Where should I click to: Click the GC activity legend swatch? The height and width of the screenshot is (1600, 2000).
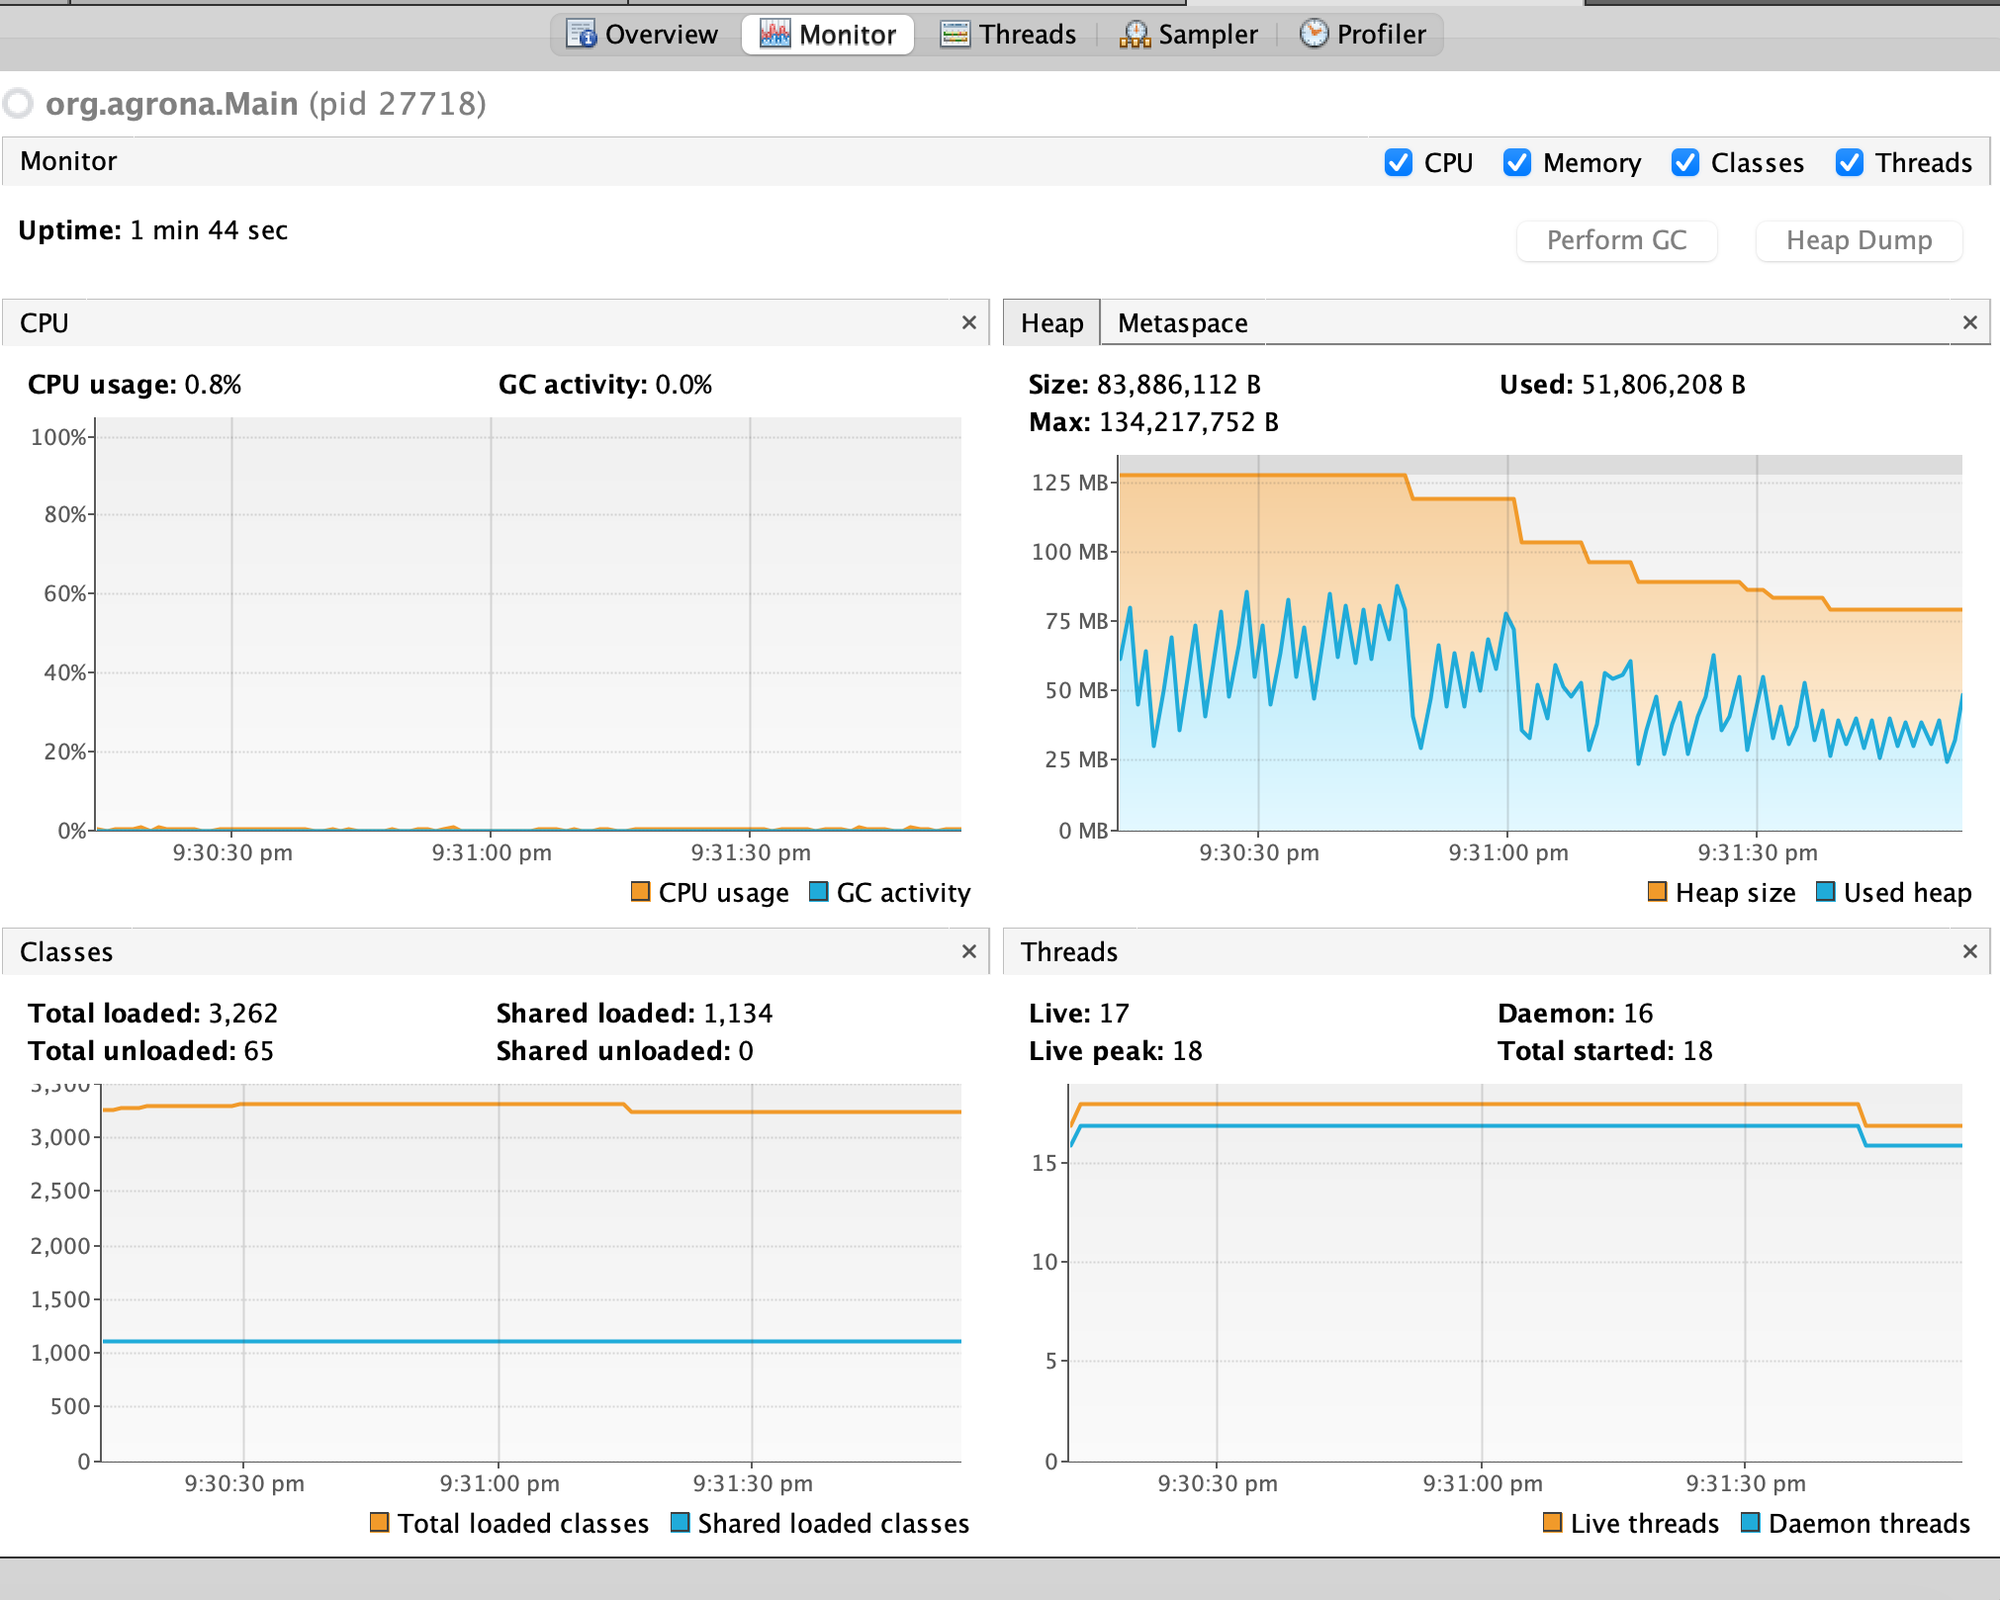819,891
